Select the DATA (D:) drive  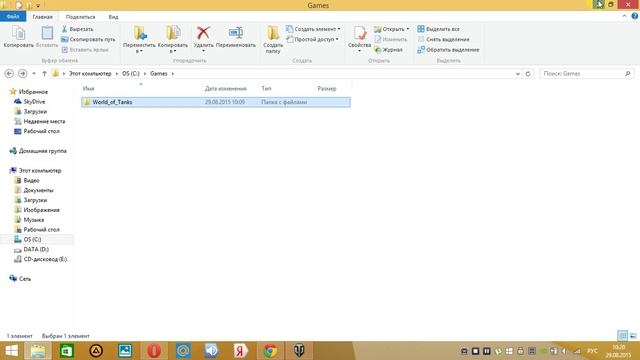[x=31, y=249]
